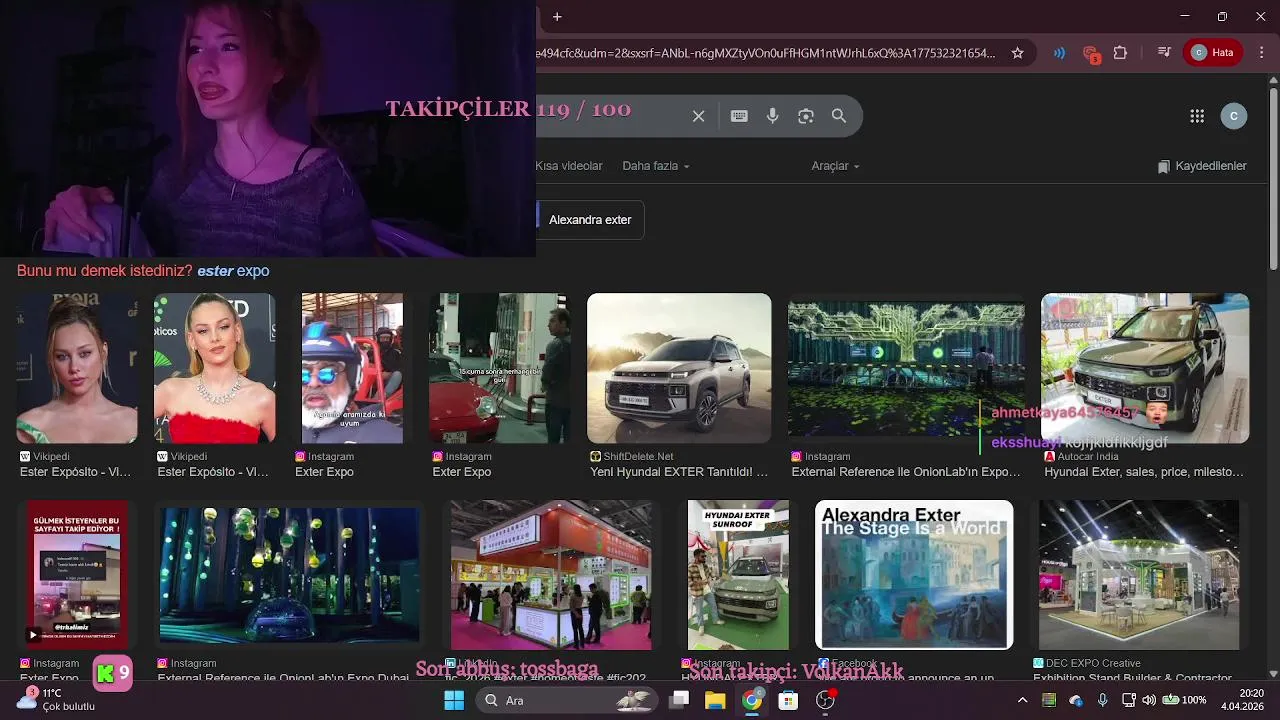Open File Explorer from the taskbar
This screenshot has width=1280, height=720.
click(715, 700)
